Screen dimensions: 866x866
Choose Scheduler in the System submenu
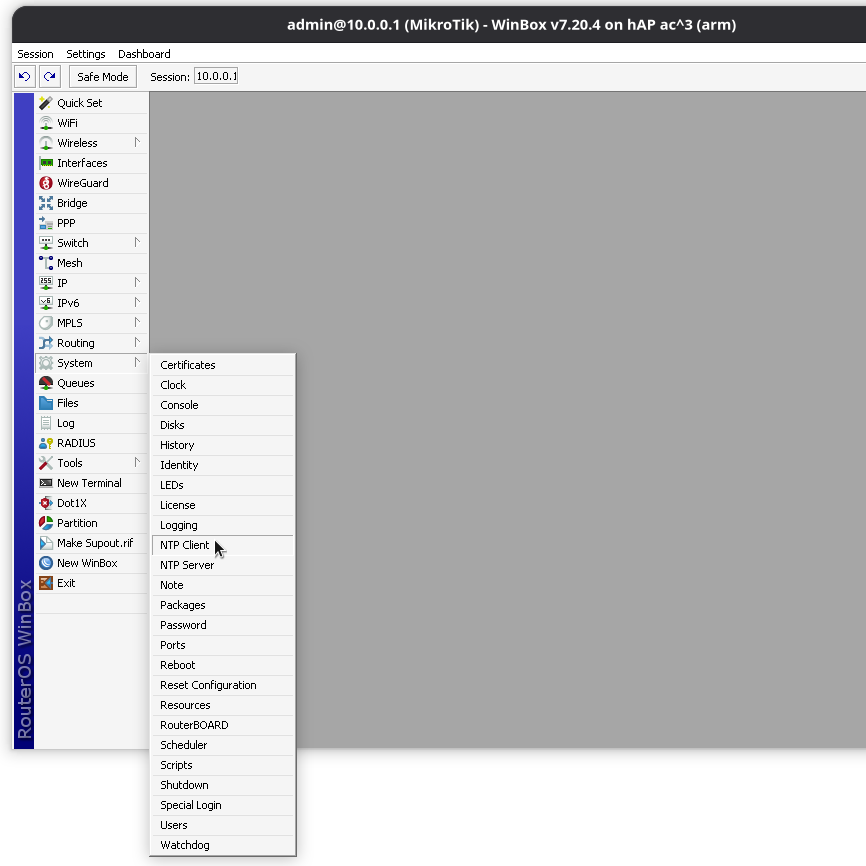(x=184, y=745)
